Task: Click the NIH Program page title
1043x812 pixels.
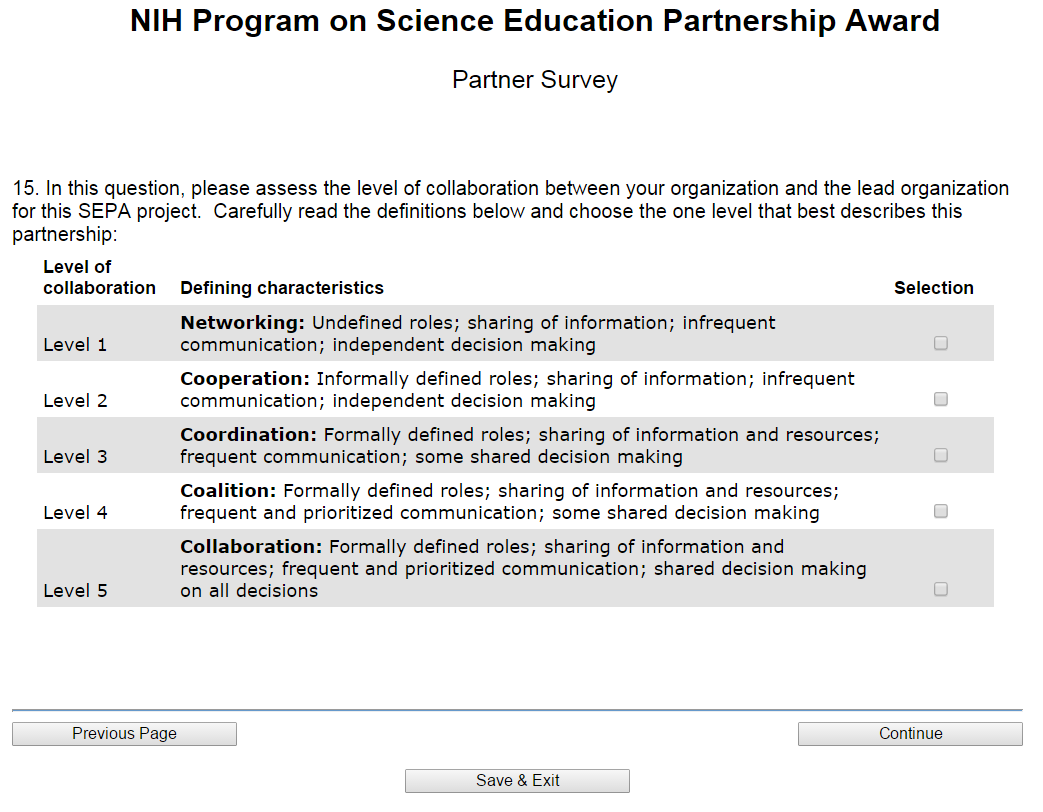Action: point(535,21)
